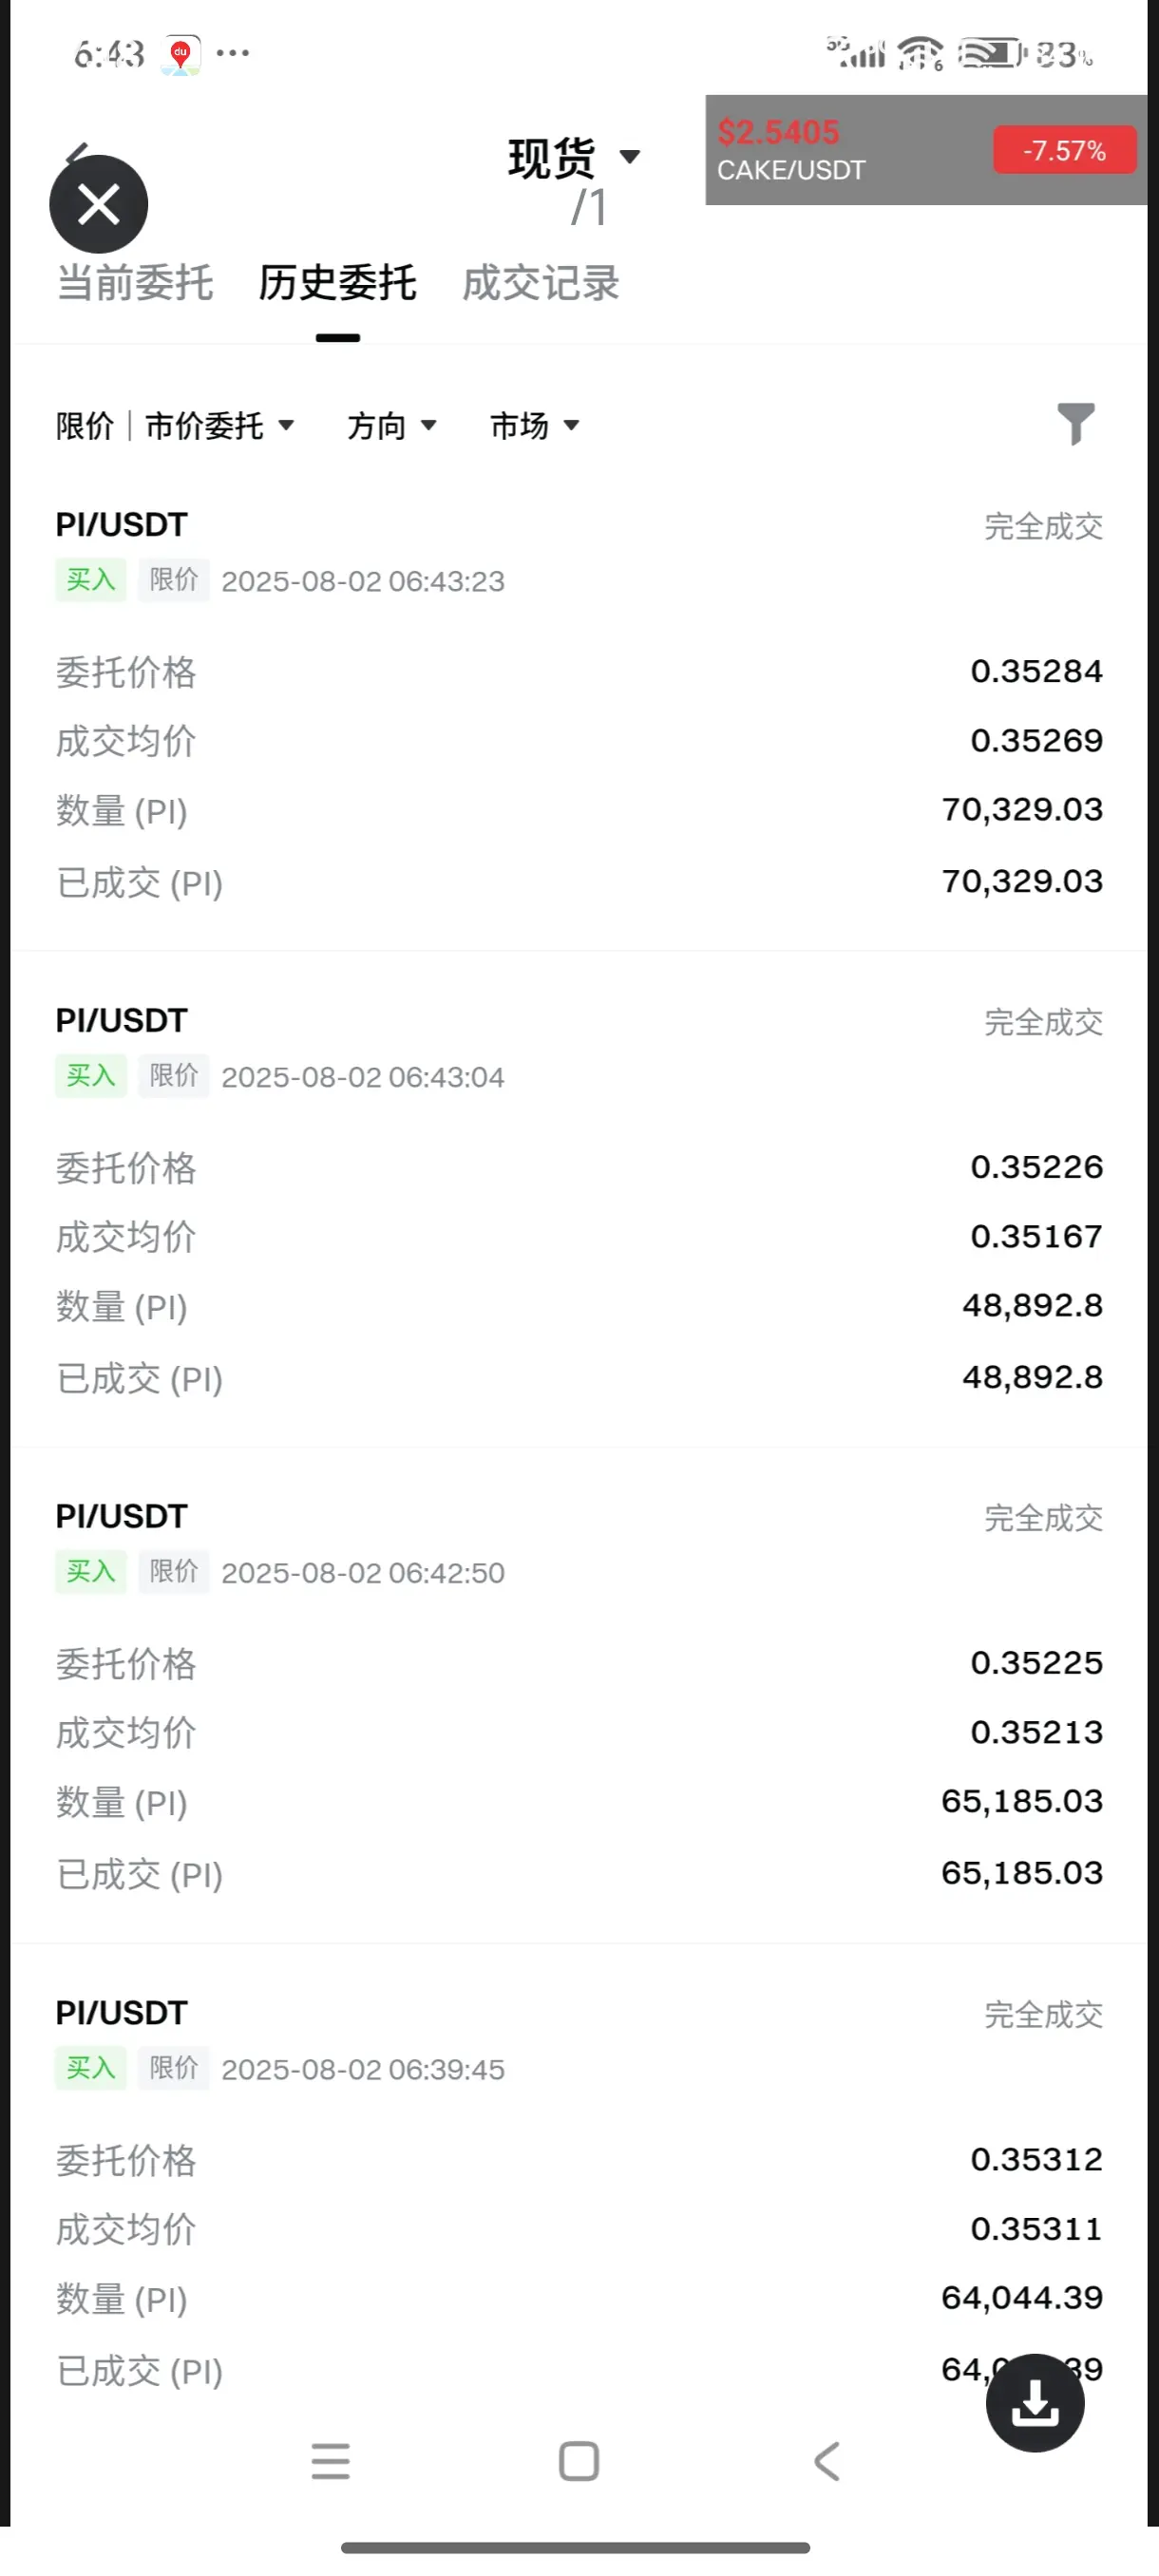Select the 限价 order type filter
Viewport: 1159px width, 2576px height.
85,426
